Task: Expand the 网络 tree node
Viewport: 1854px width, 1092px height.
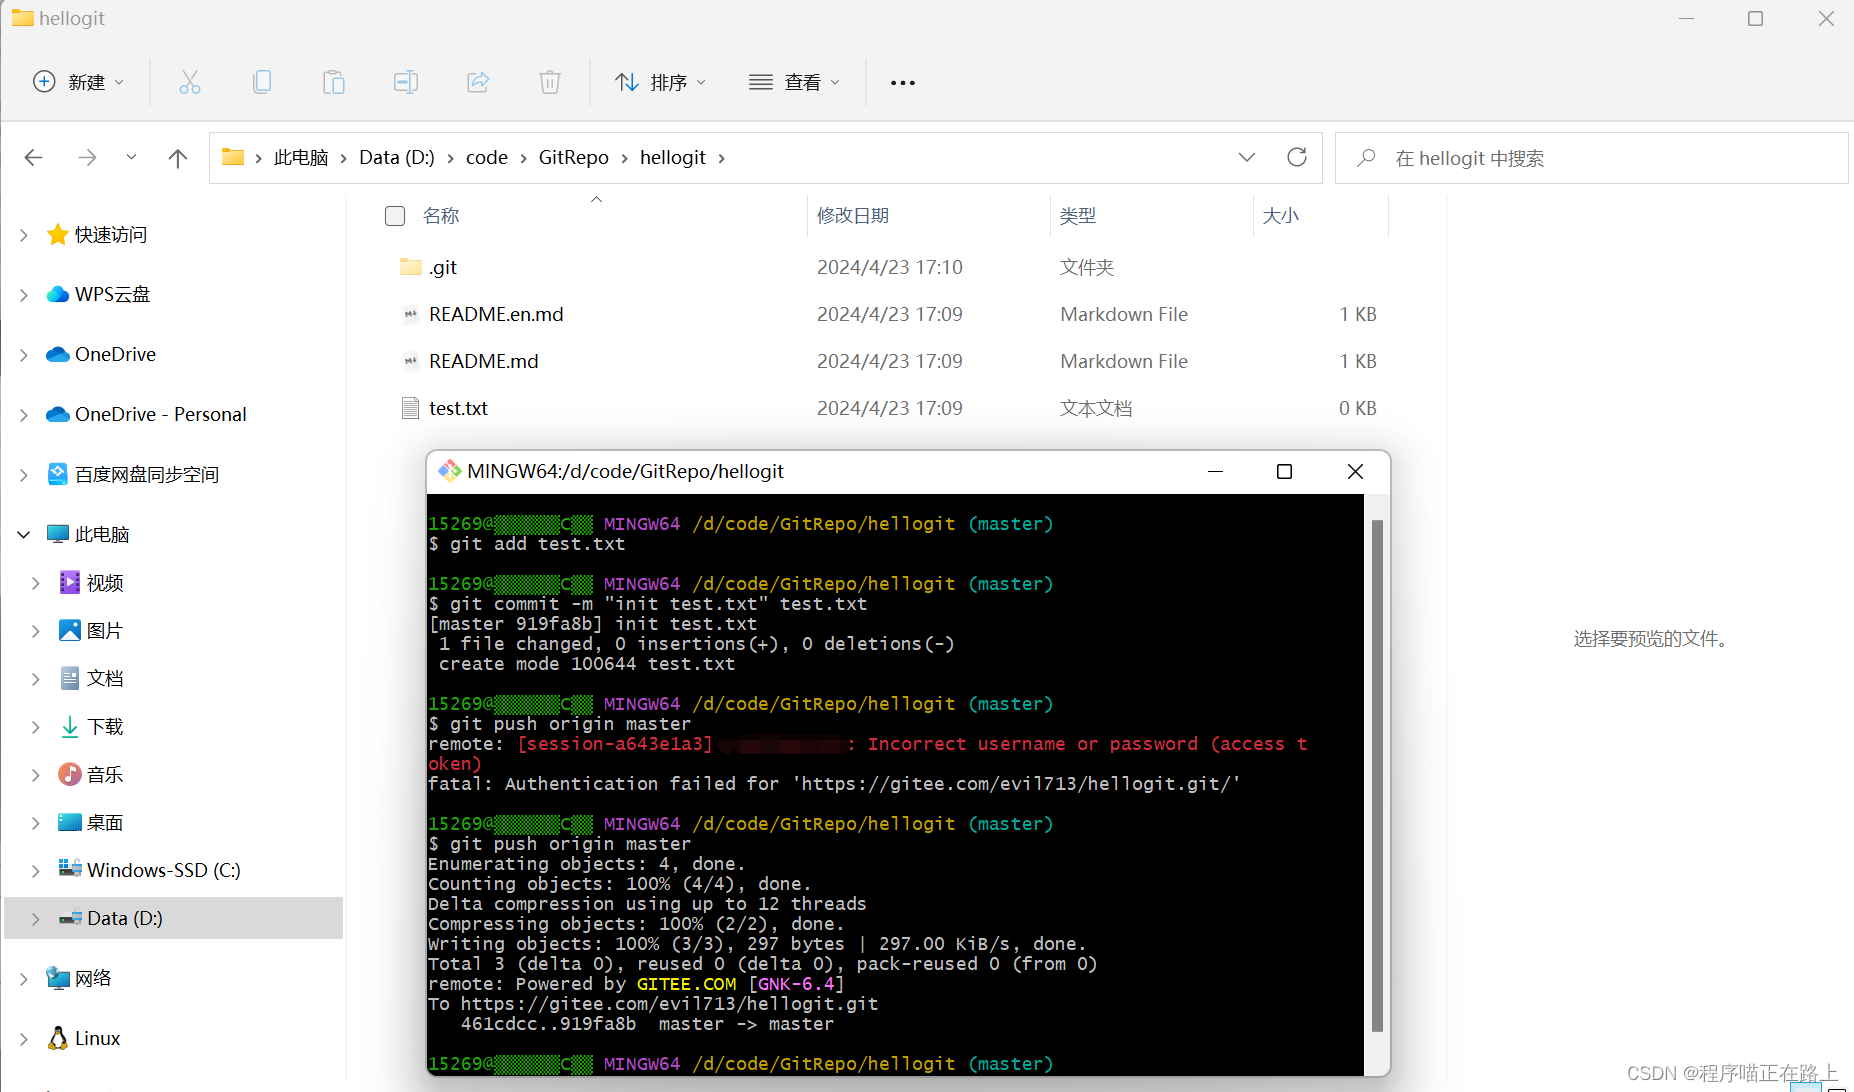Action: [24, 979]
